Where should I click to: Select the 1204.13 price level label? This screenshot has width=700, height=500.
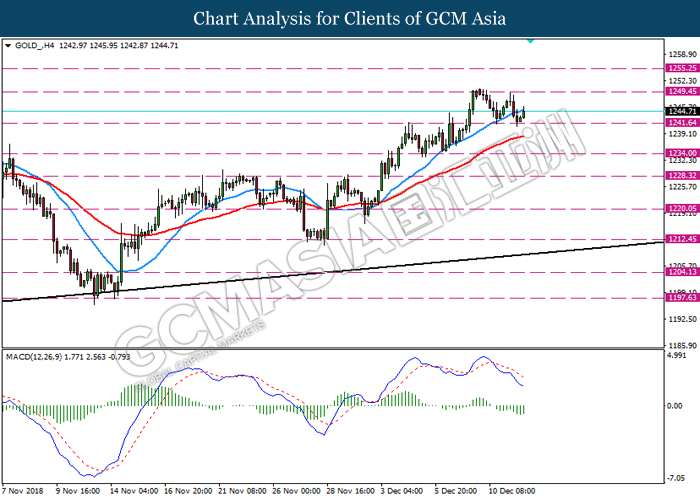683,272
